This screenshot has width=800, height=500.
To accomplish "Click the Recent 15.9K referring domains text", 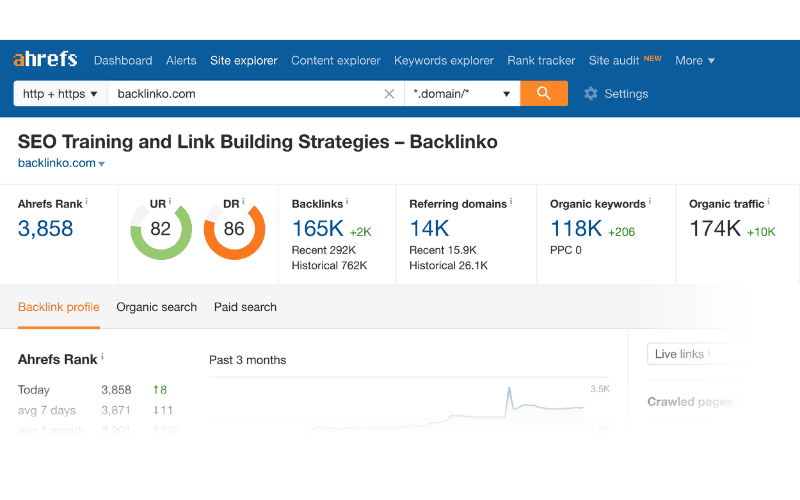I will pos(443,250).
